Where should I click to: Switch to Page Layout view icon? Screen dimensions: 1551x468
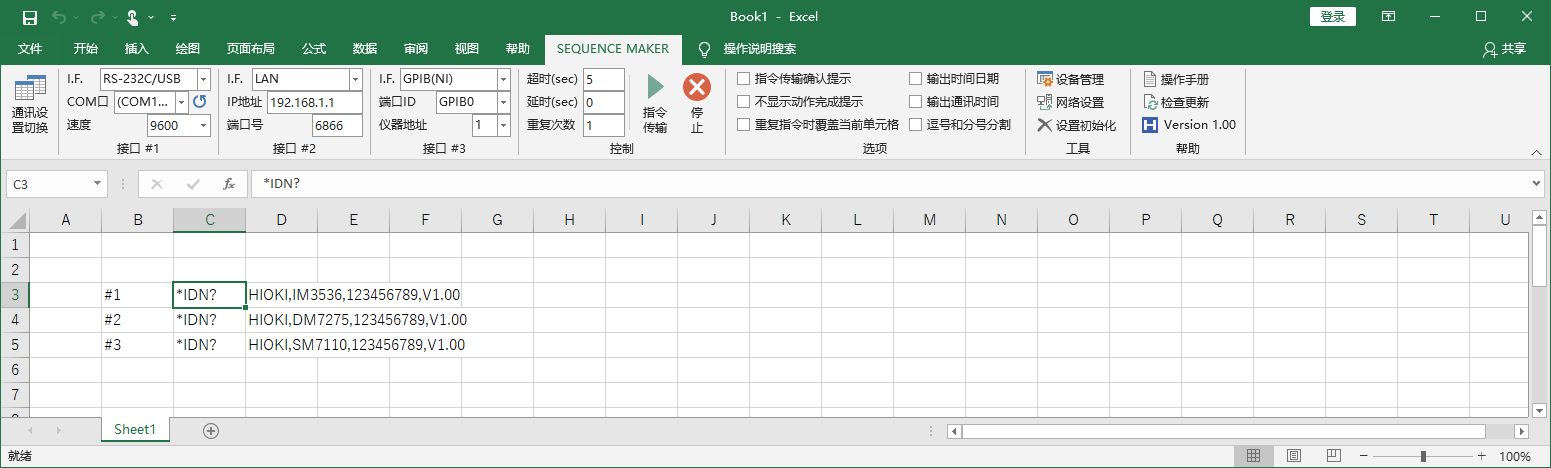[x=1293, y=456]
